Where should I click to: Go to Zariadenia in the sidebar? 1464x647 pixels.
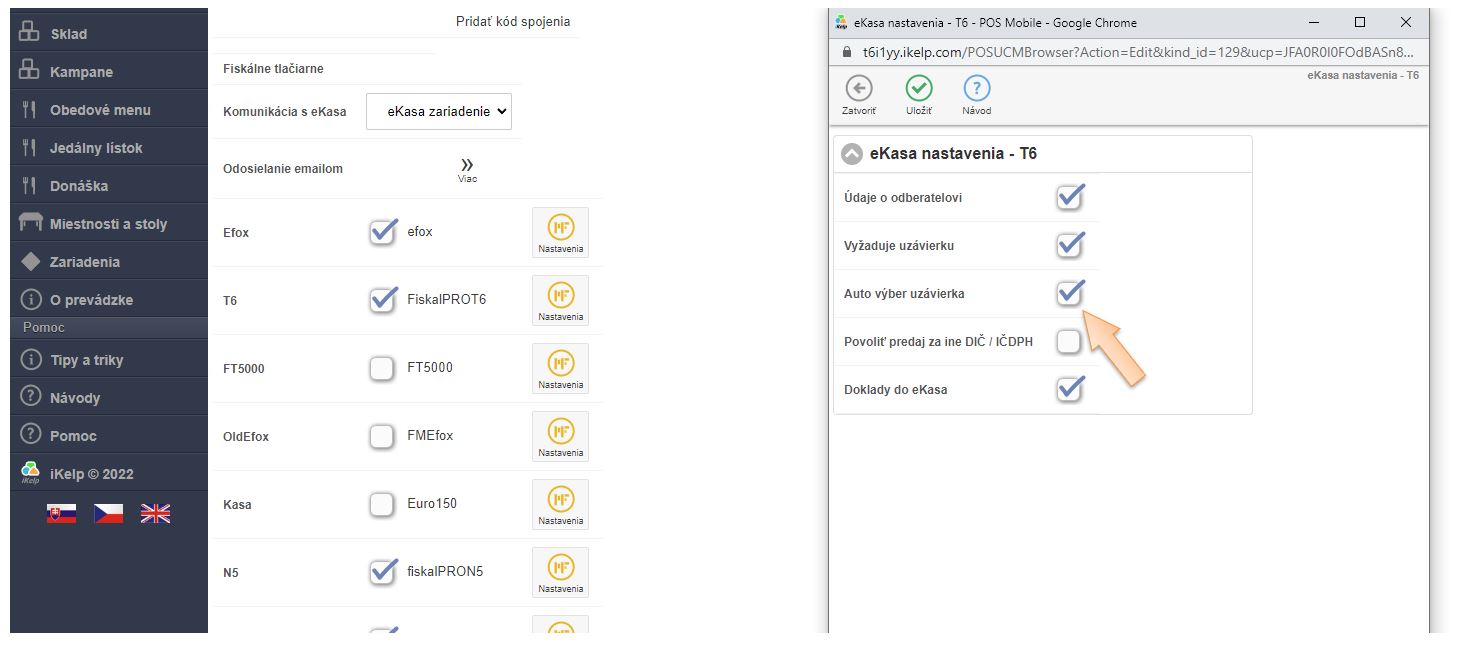(85, 262)
